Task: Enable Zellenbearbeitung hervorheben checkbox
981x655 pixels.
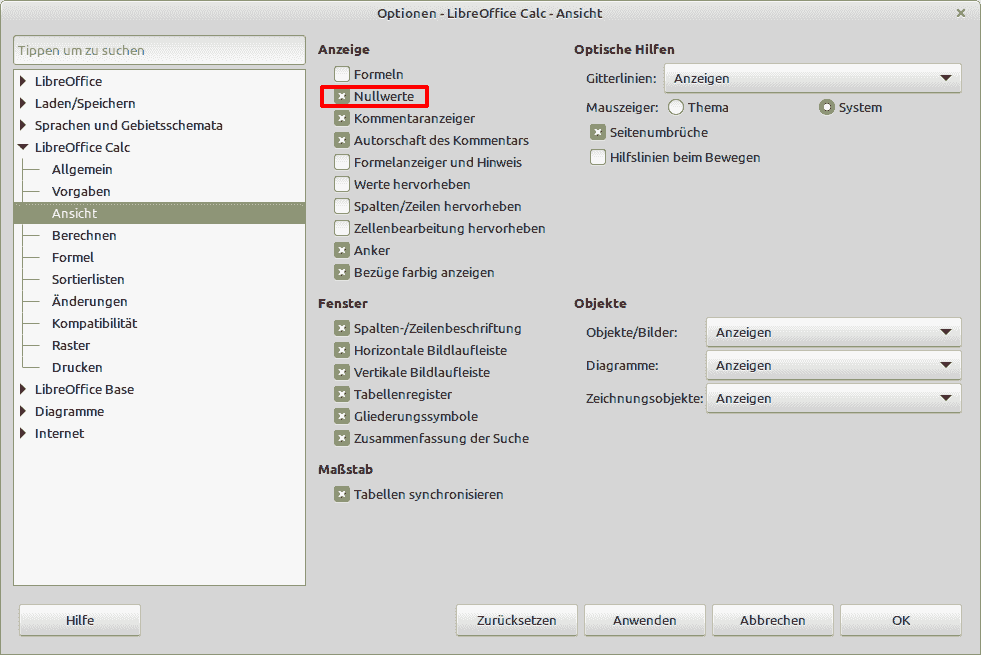Action: coord(342,228)
